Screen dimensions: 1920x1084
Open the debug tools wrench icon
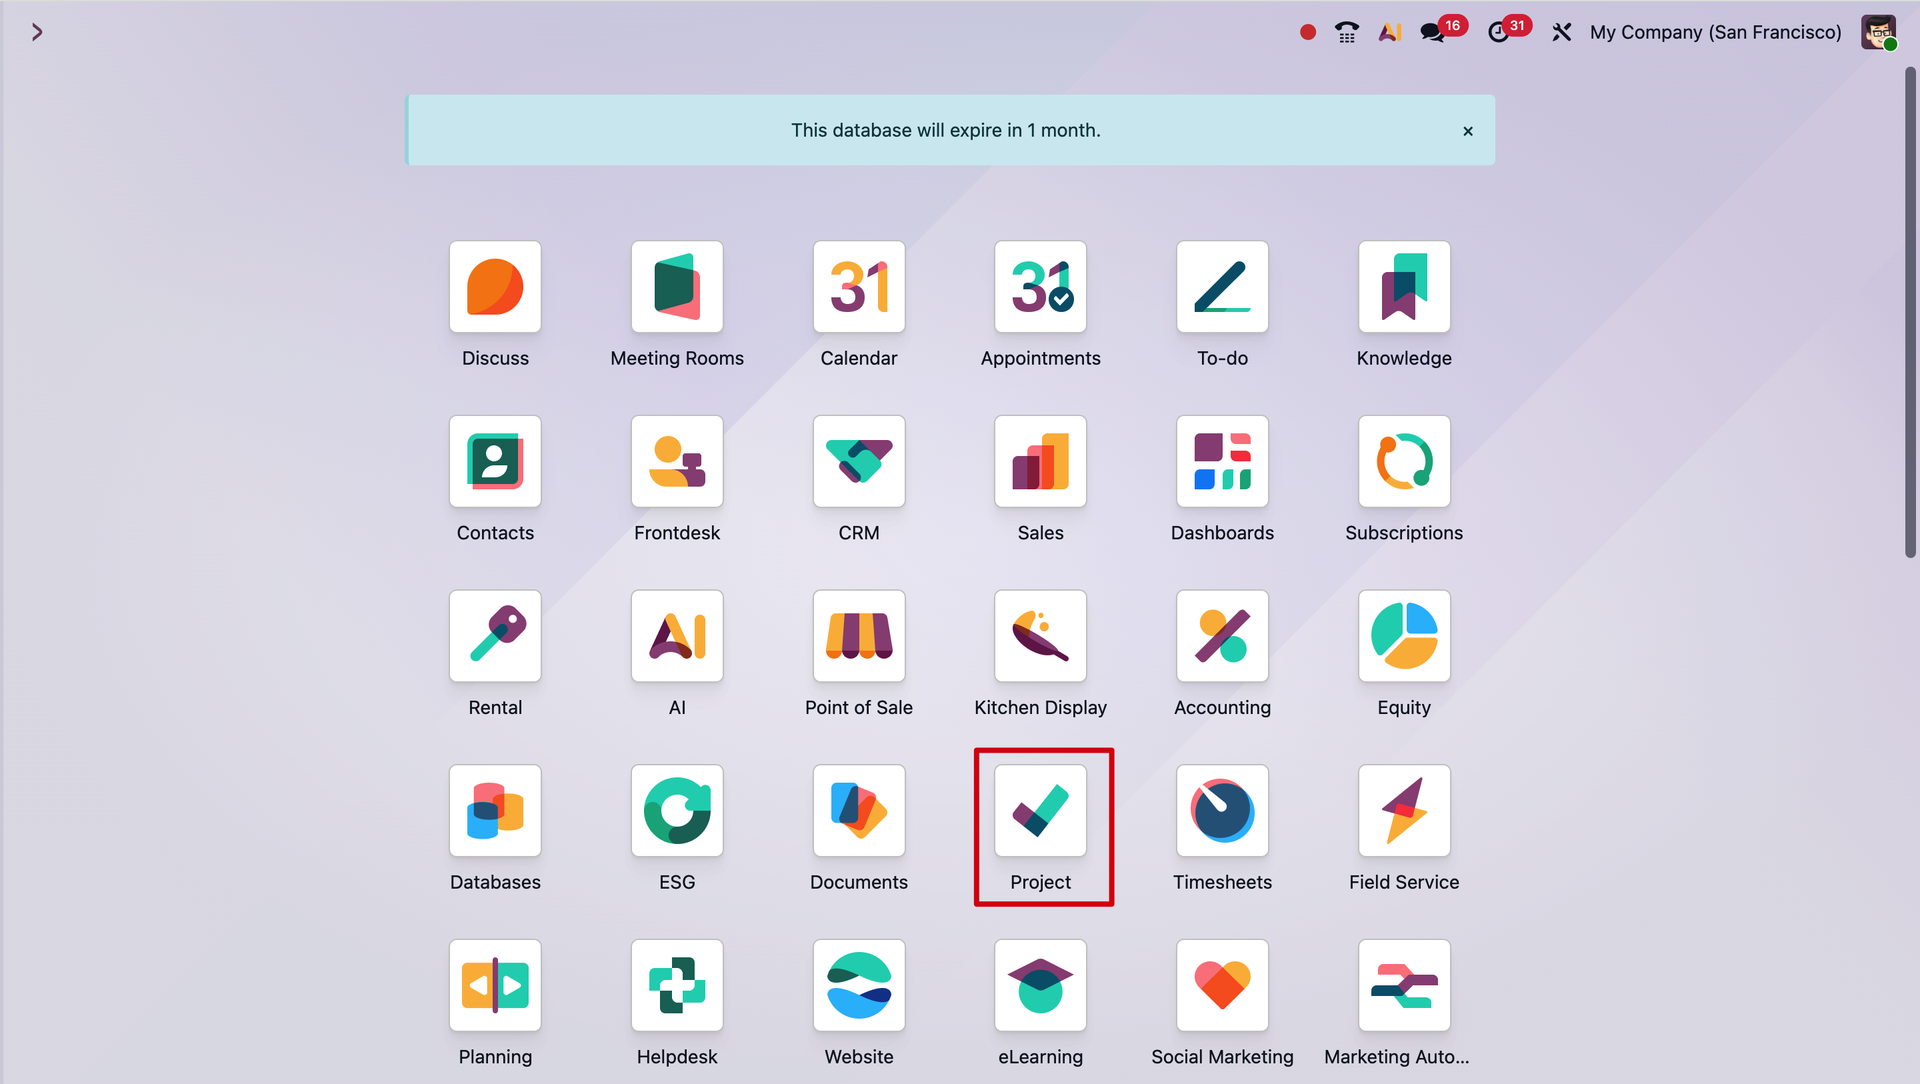point(1561,32)
